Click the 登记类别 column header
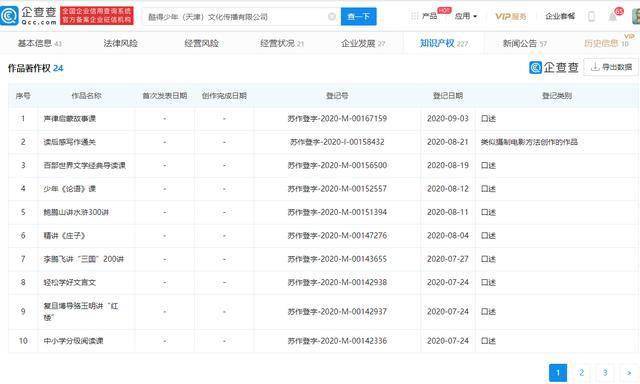Screen dimensions: 640x384 [557, 95]
